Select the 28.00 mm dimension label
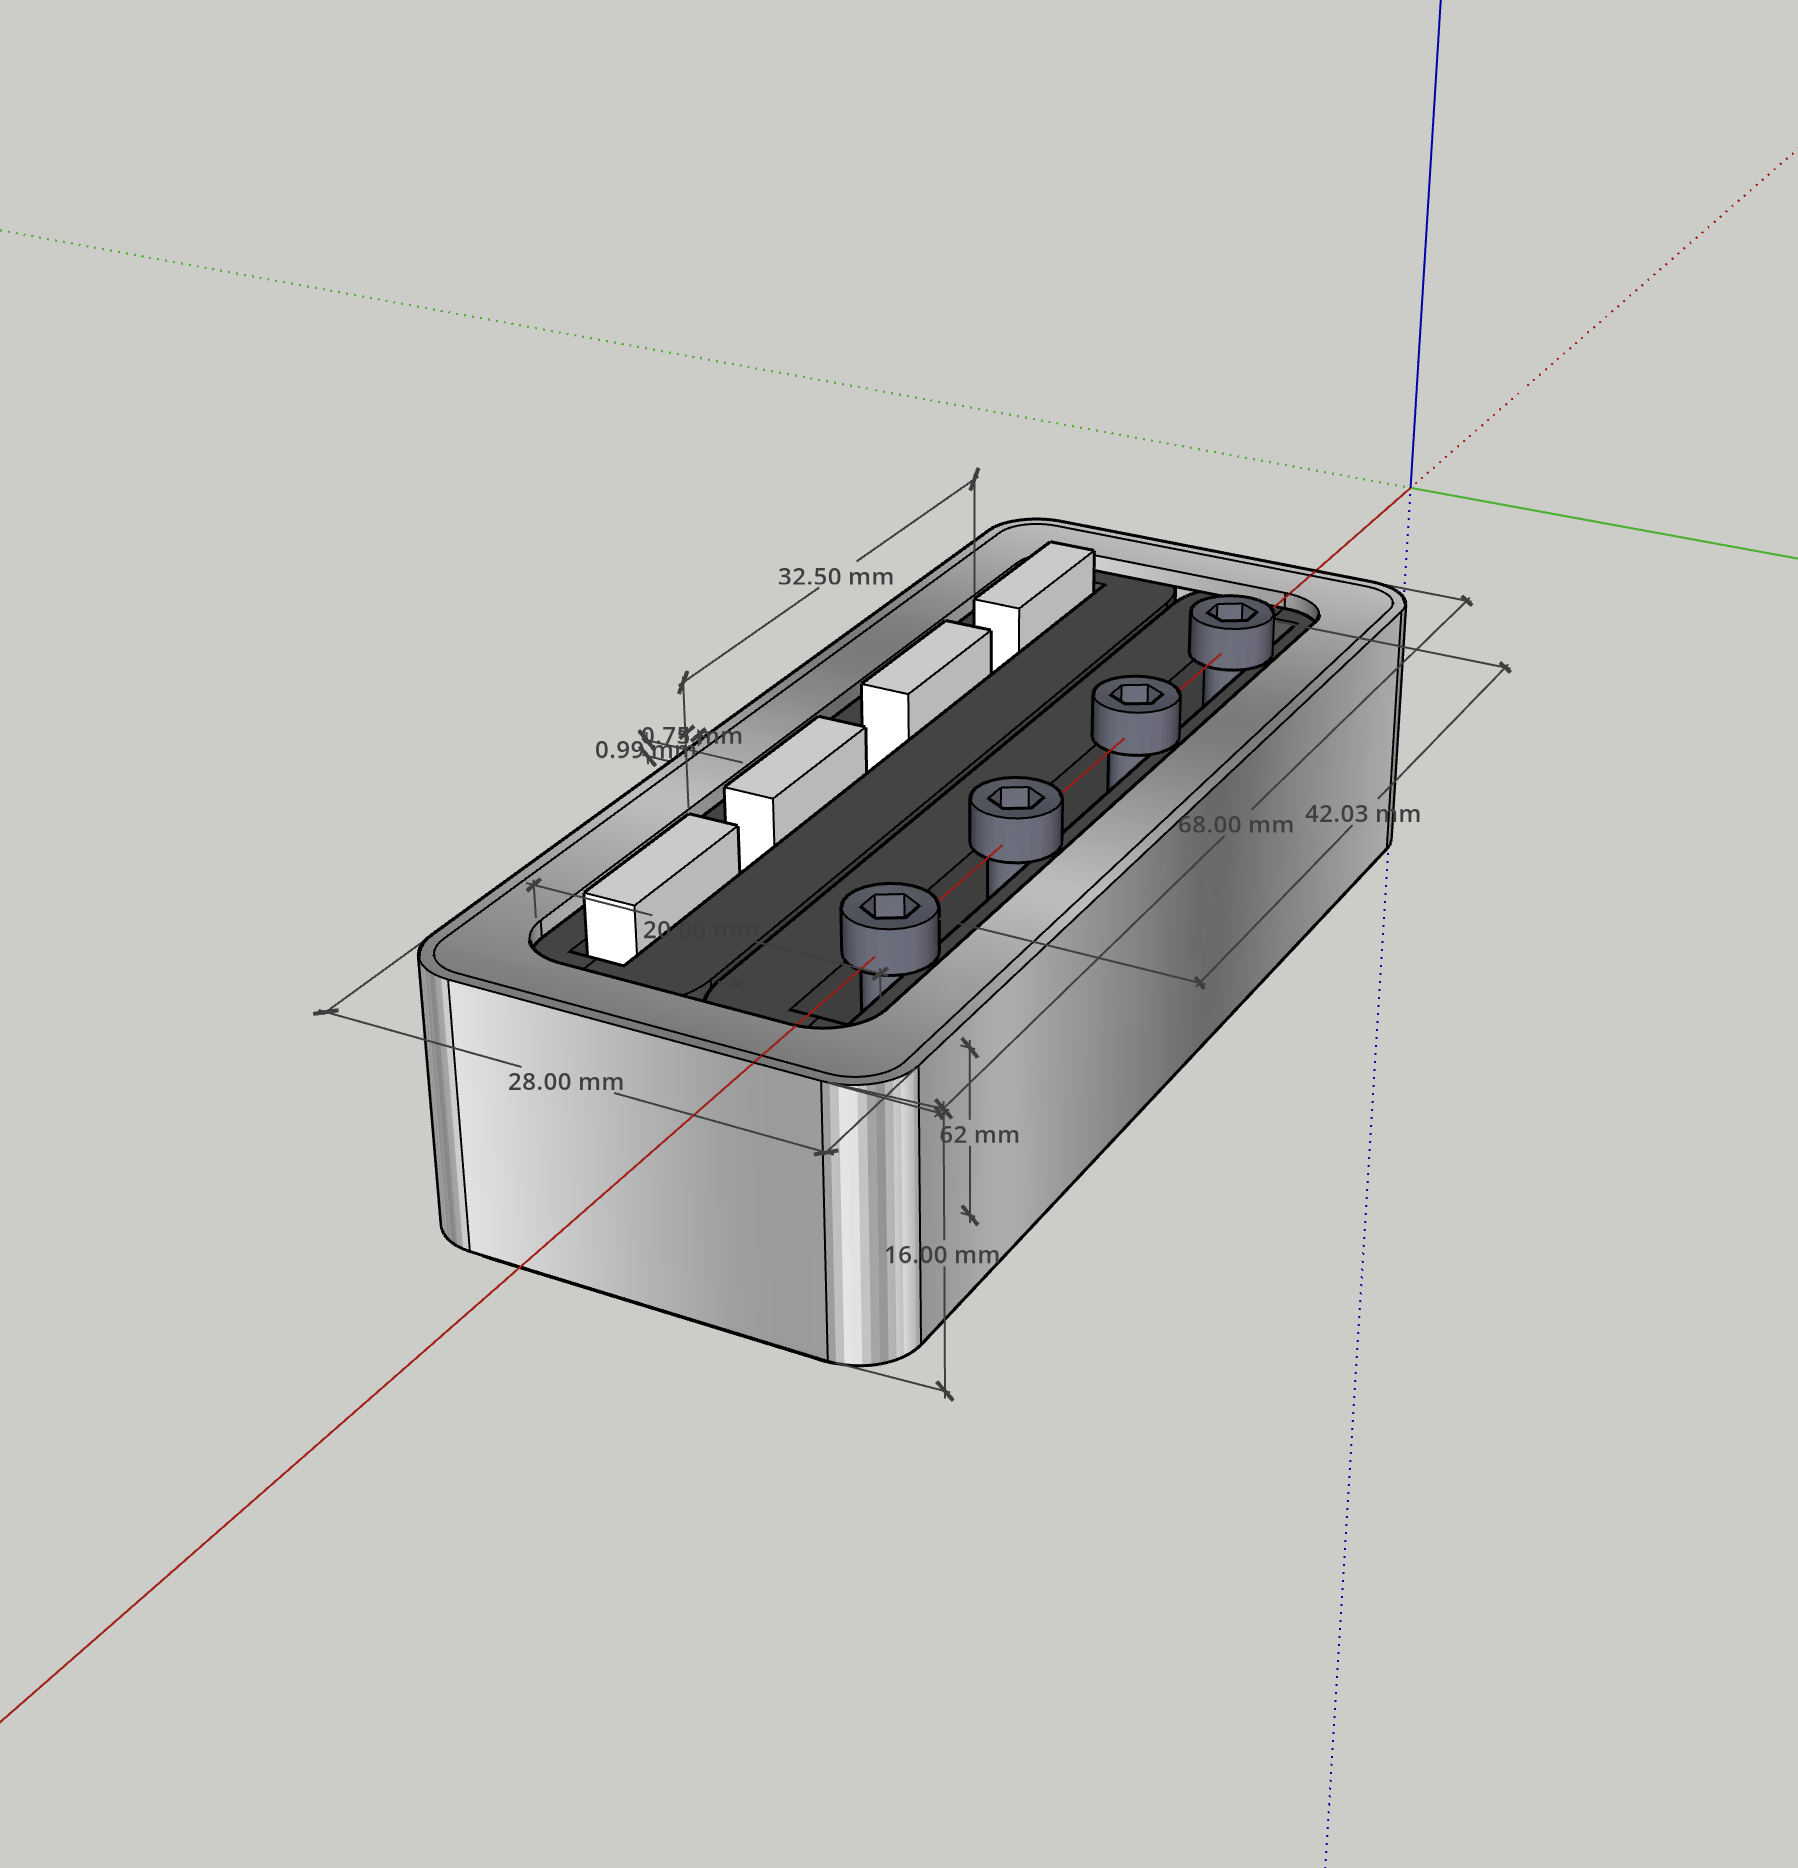This screenshot has width=1798, height=1868. tap(565, 1082)
